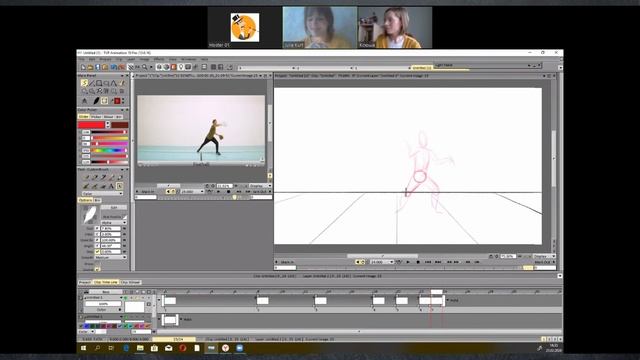Switch to Bin tab in Color panel
The height and width of the screenshot is (360, 640).
119,117
